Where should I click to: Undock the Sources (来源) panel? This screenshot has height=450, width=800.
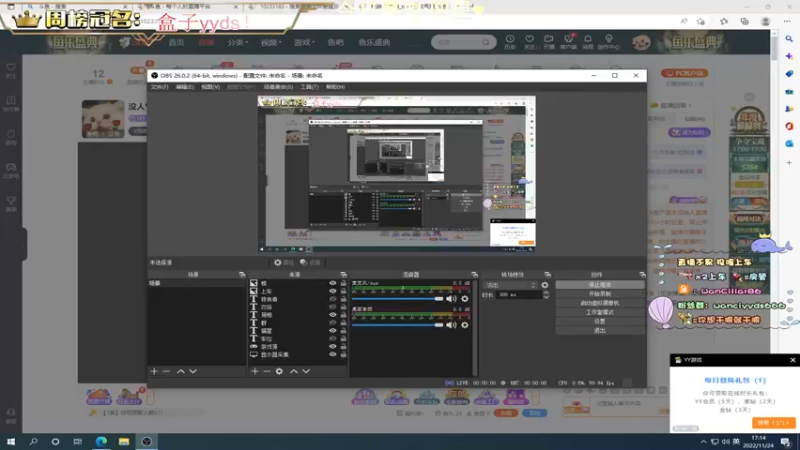343,274
